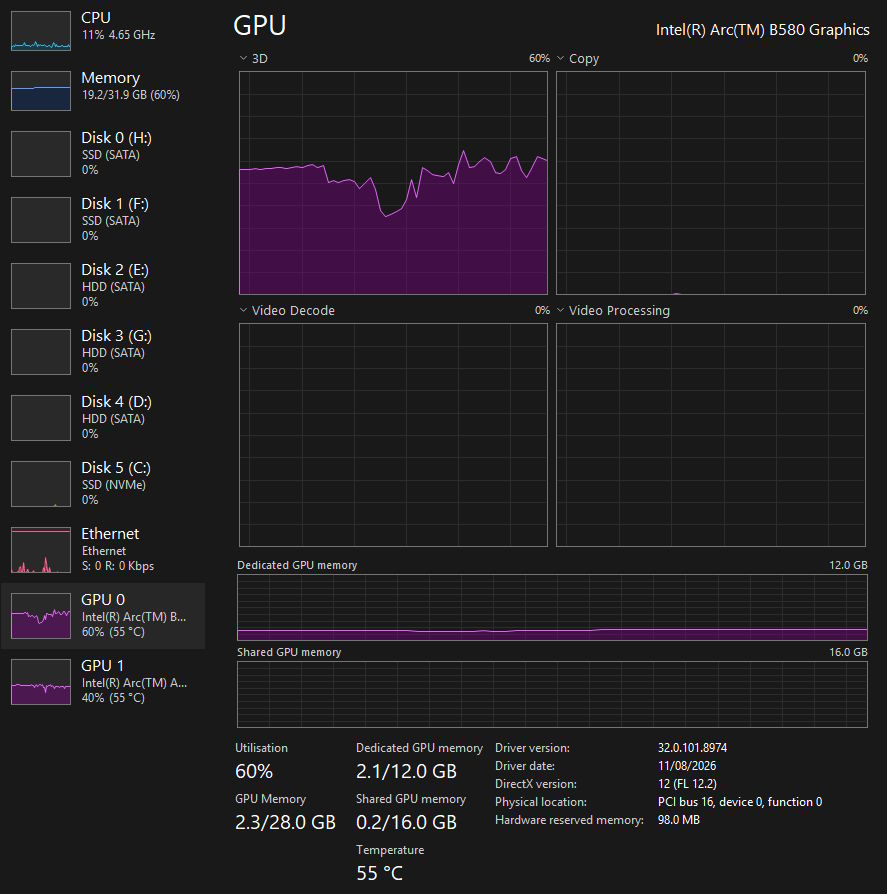Select GPU 0 in the sidebar
Screen dimensions: 887x894
(x=103, y=616)
